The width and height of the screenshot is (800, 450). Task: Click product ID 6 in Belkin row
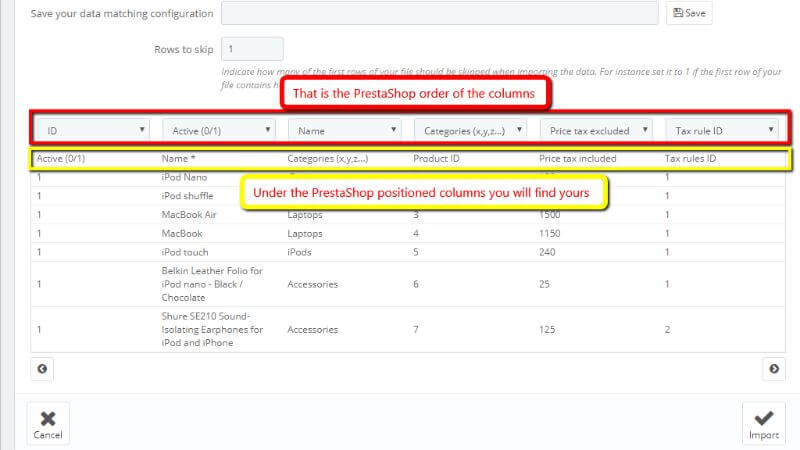[416, 284]
